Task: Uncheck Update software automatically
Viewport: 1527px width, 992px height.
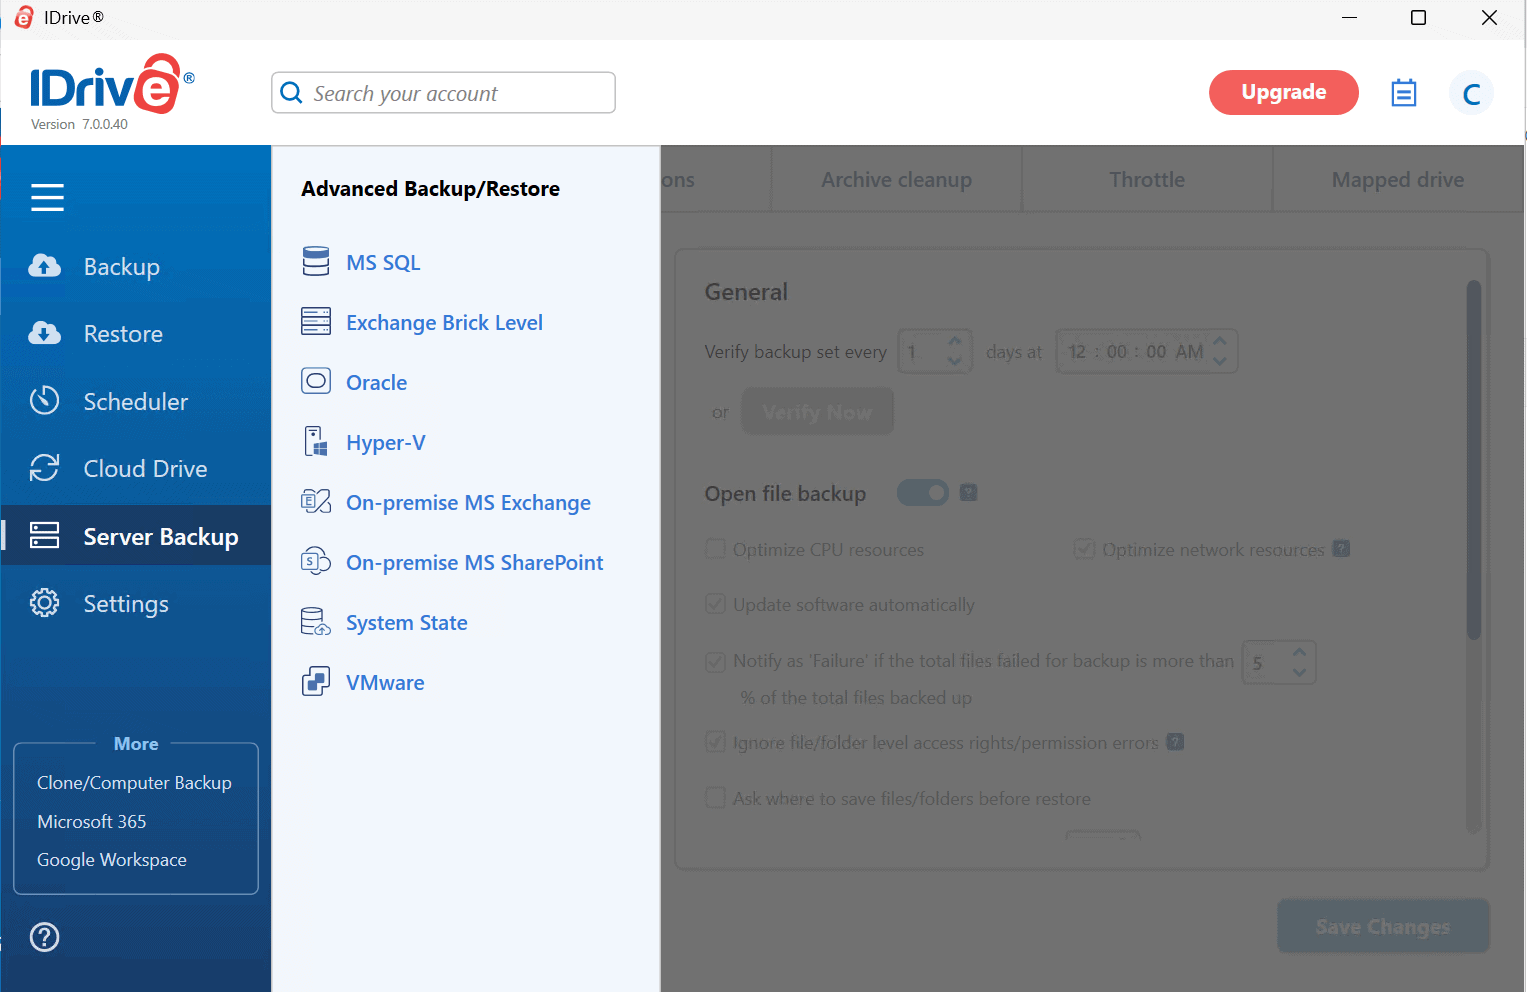Action: tap(716, 604)
